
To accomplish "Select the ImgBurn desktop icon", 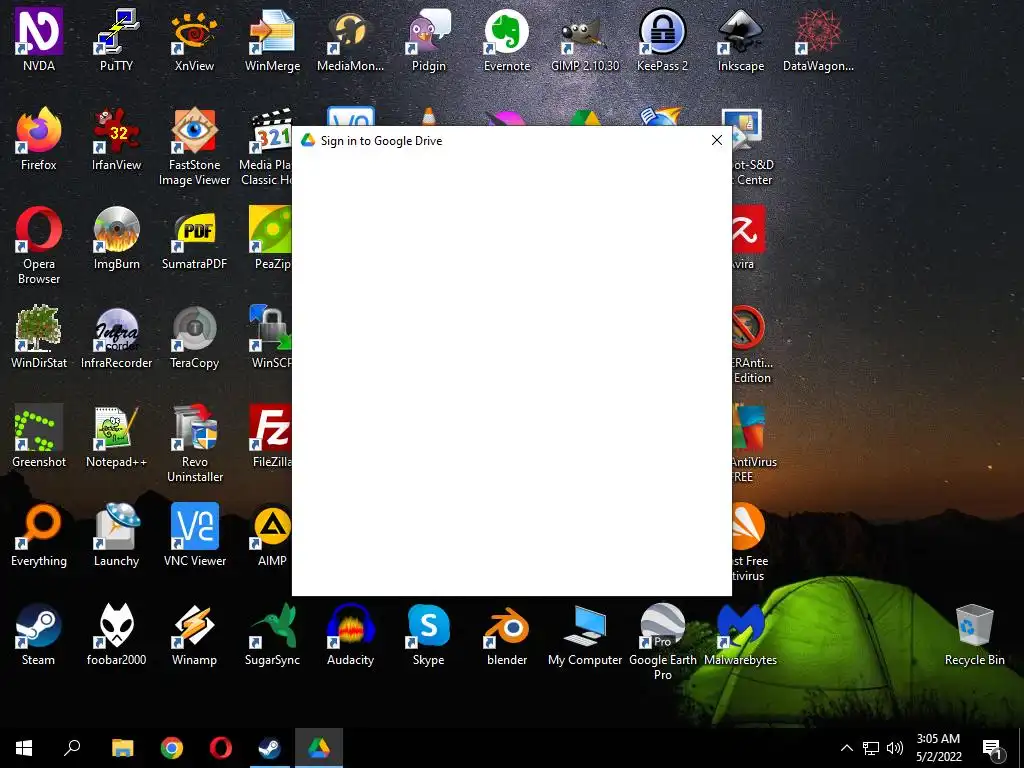I will [116, 238].
